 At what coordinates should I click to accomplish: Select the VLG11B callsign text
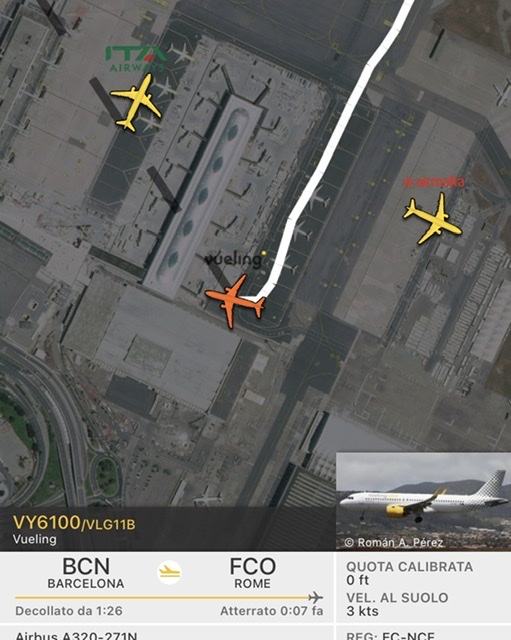110,524
